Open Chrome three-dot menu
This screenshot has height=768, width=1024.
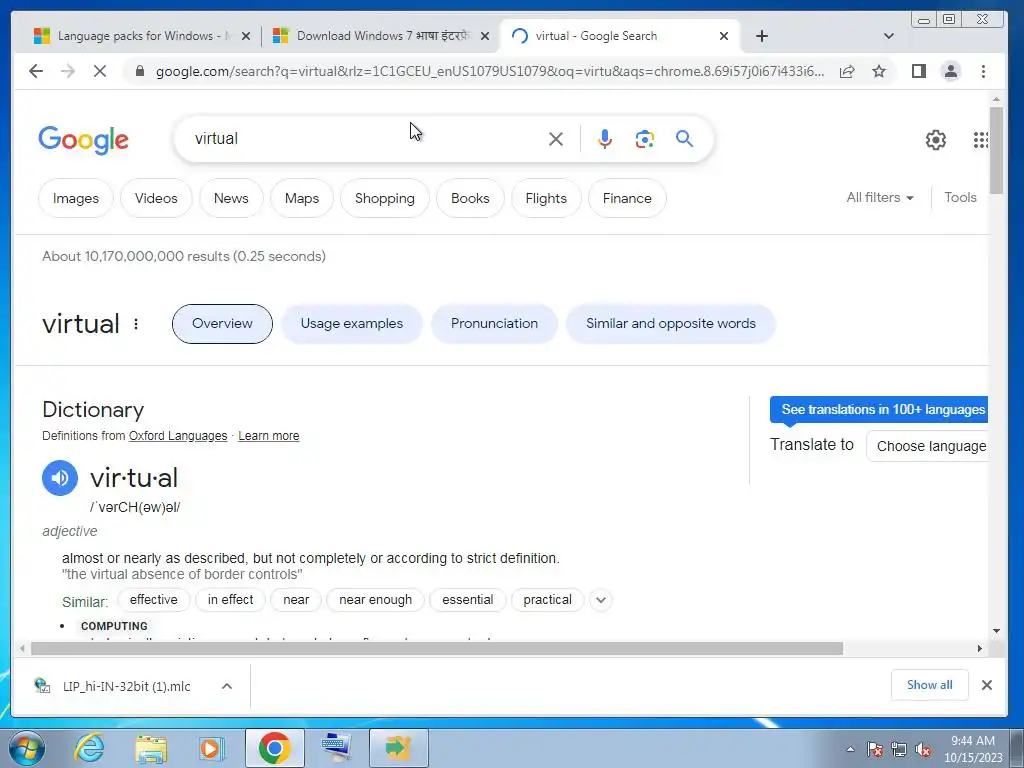click(x=983, y=71)
